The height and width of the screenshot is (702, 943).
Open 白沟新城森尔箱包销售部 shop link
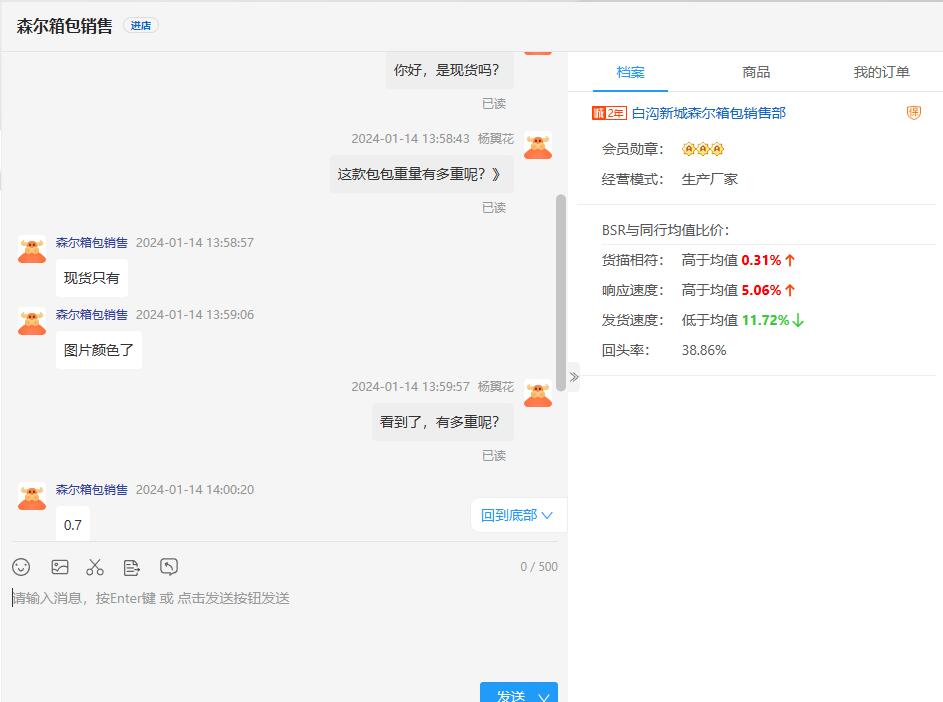(x=708, y=113)
